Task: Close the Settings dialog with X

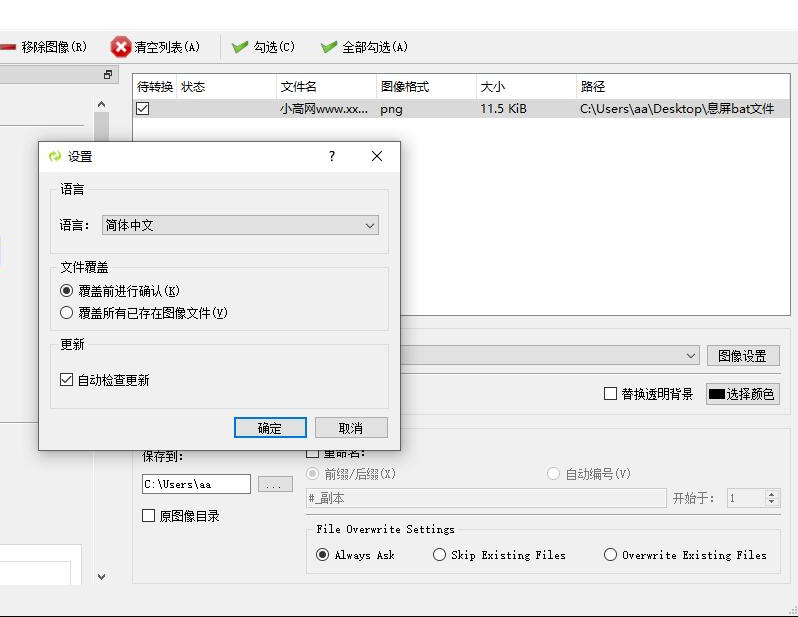Action: pos(377,156)
